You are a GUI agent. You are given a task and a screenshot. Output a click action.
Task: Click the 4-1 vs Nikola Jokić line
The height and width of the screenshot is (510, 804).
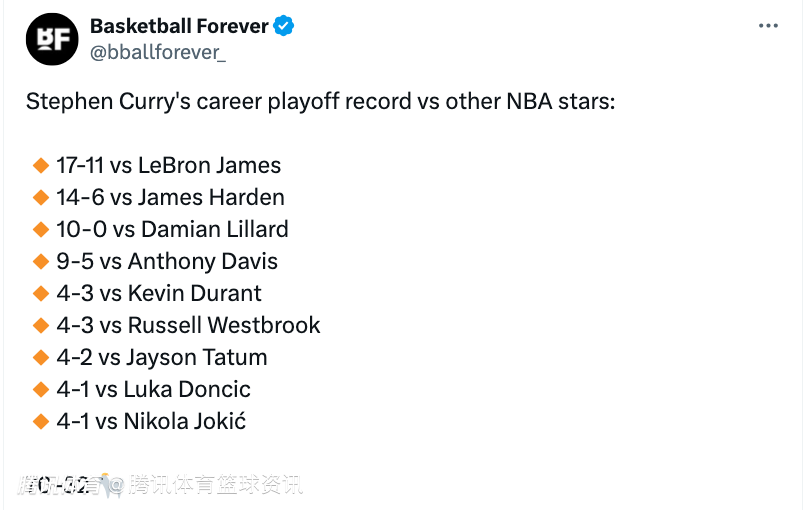(151, 422)
